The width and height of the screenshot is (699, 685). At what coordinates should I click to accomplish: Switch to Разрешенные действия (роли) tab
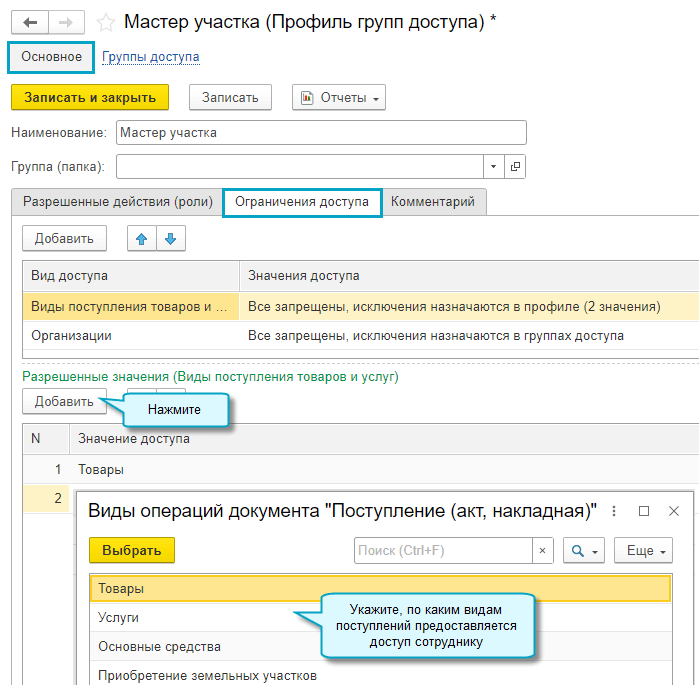(118, 202)
